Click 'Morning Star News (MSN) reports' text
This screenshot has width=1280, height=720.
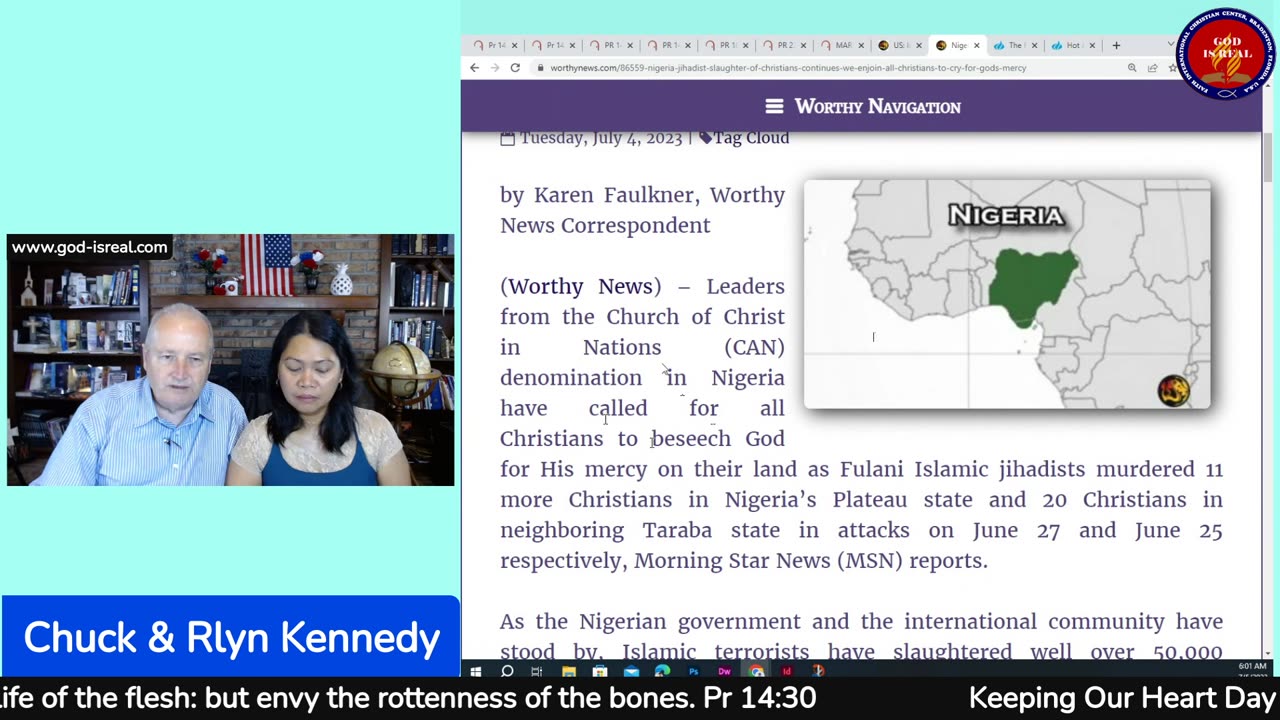(811, 561)
